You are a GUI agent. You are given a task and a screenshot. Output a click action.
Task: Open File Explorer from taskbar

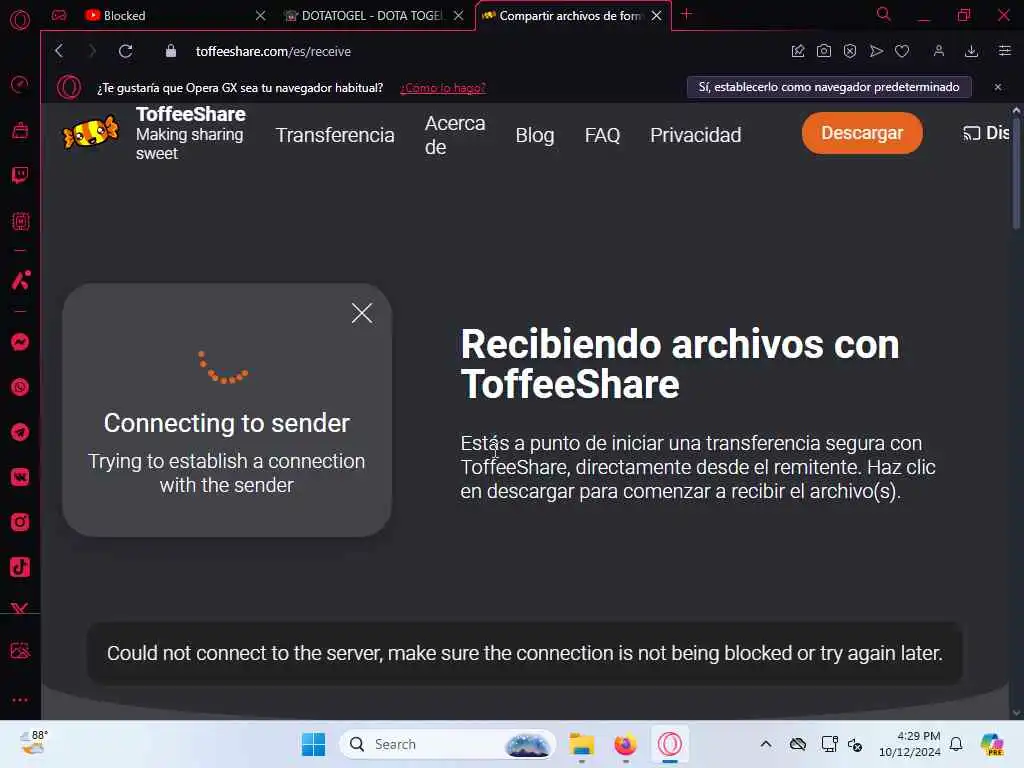tap(581, 744)
